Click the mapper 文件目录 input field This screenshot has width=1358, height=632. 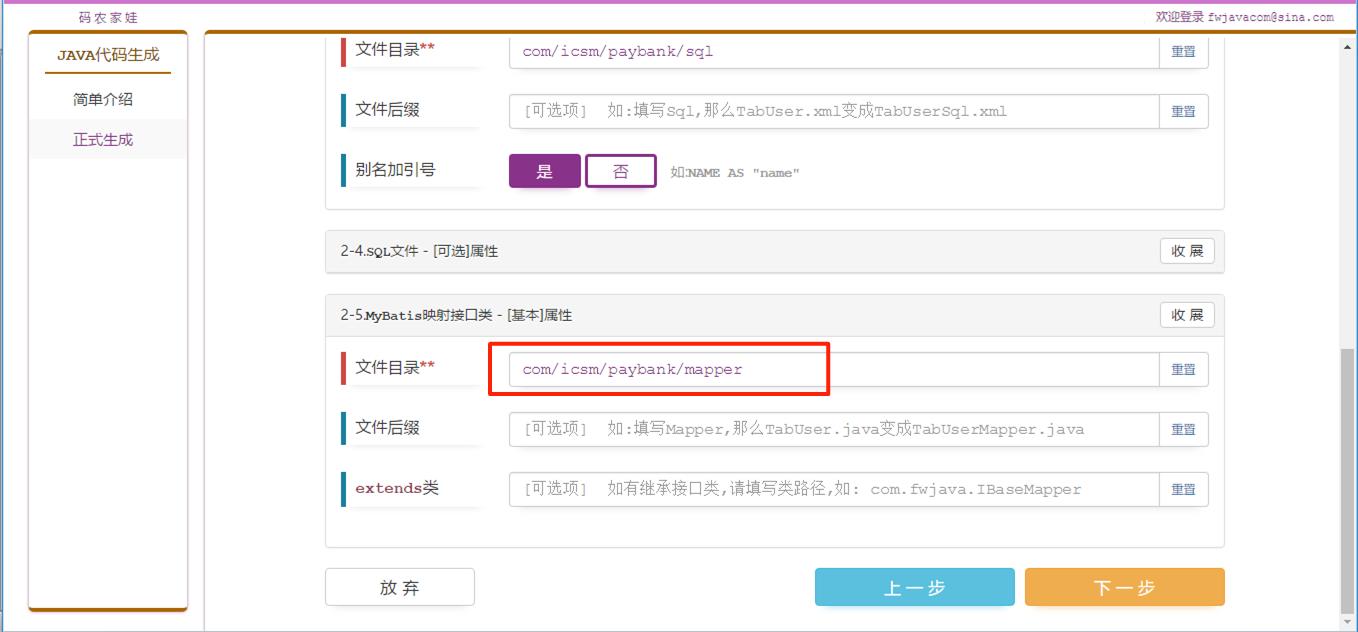coord(833,369)
